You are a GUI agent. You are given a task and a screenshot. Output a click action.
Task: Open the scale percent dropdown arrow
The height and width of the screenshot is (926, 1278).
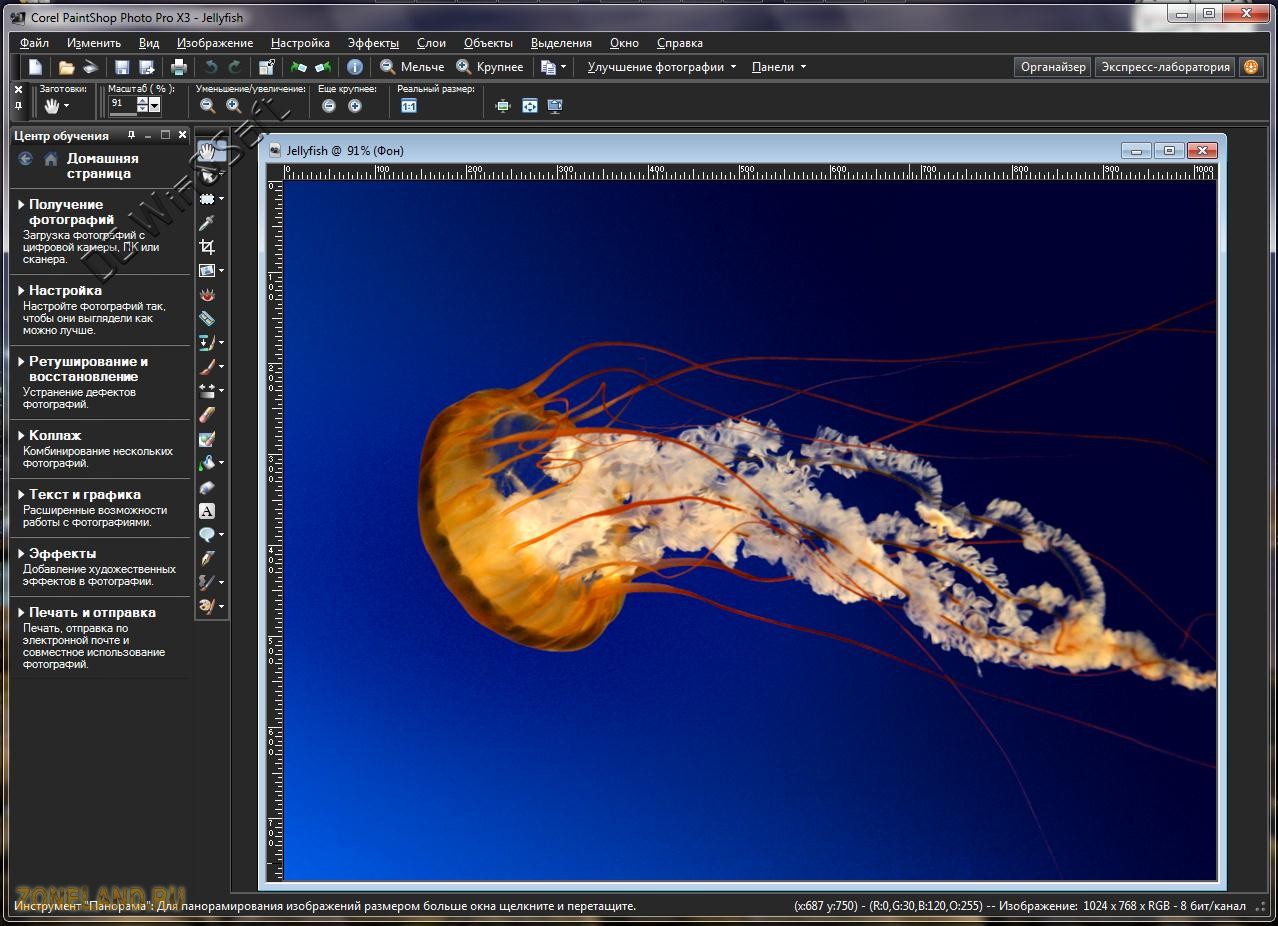pos(154,104)
